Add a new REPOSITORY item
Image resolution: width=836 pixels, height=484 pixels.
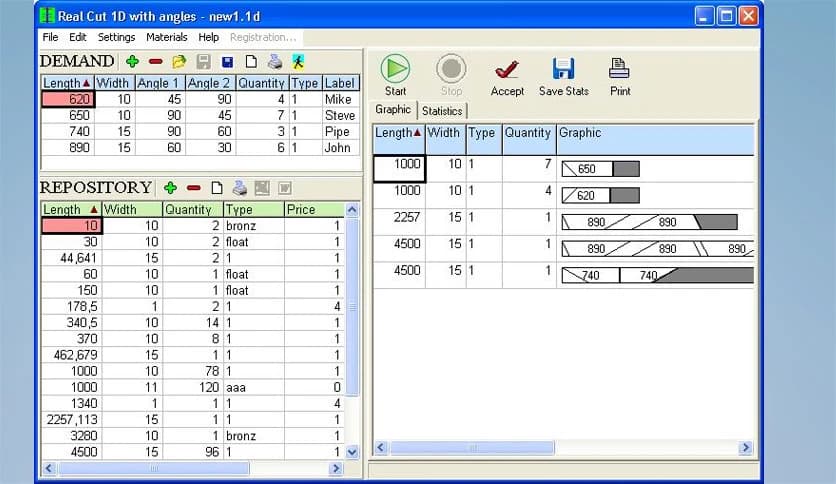click(x=171, y=188)
